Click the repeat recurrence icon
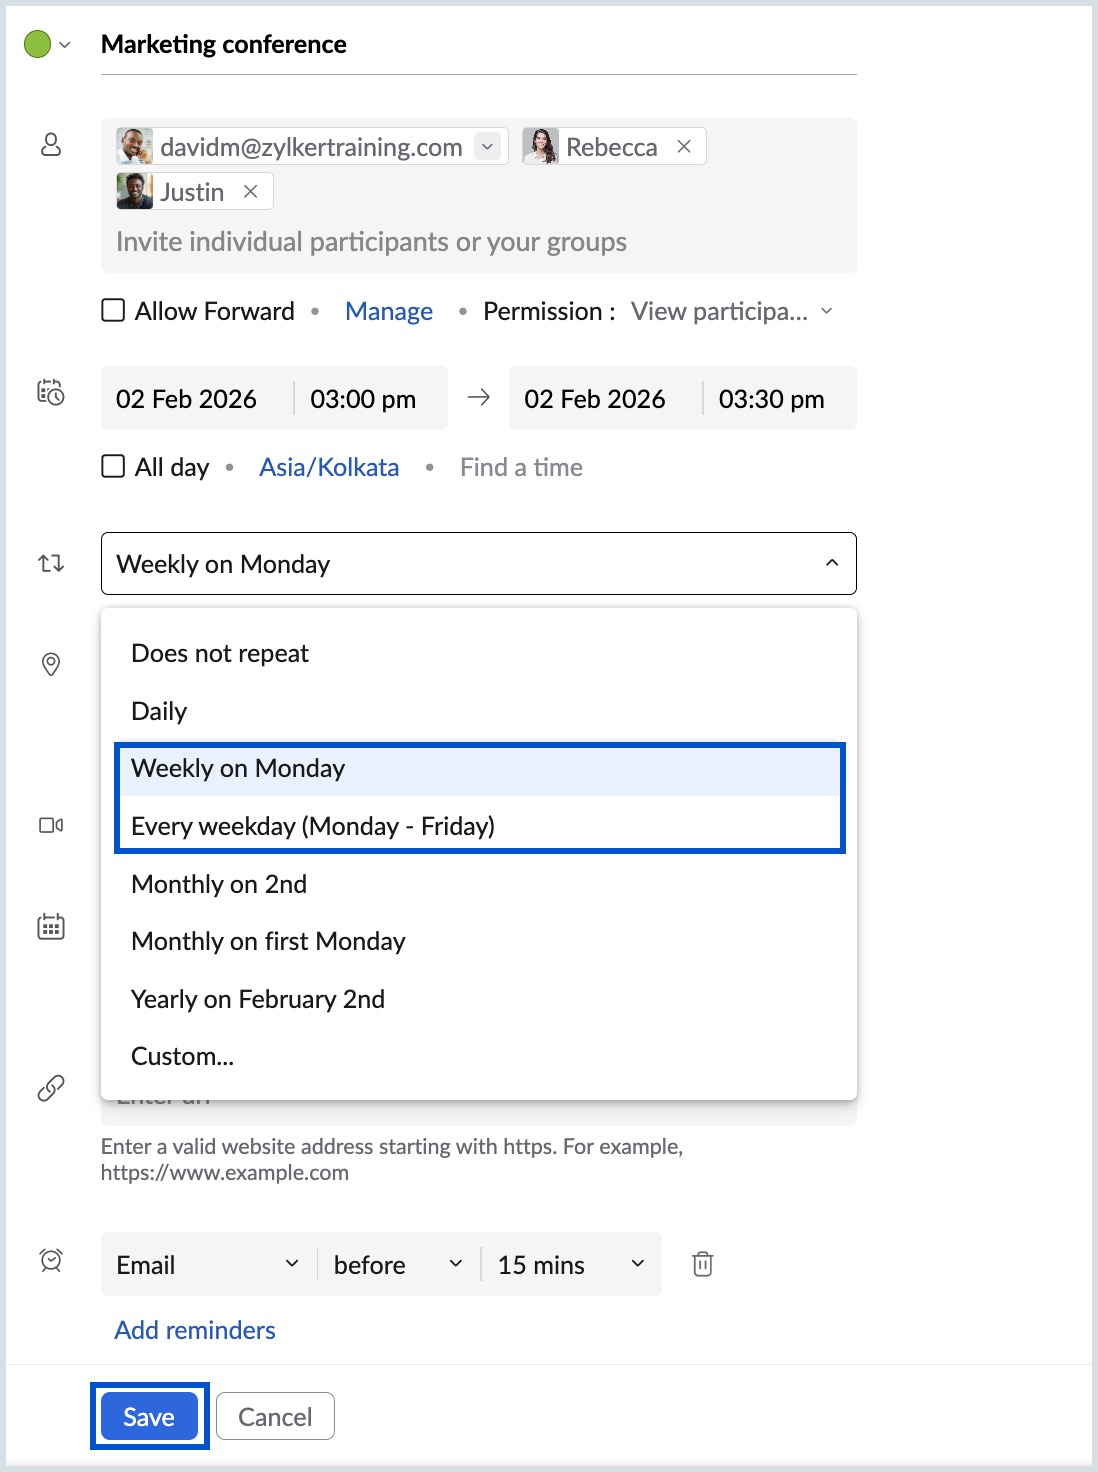Viewport: 1098px width, 1472px height. [51, 564]
